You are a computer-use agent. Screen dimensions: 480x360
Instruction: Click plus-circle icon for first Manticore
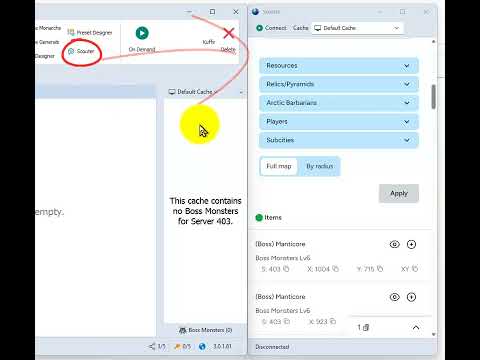pyautogui.click(x=411, y=244)
